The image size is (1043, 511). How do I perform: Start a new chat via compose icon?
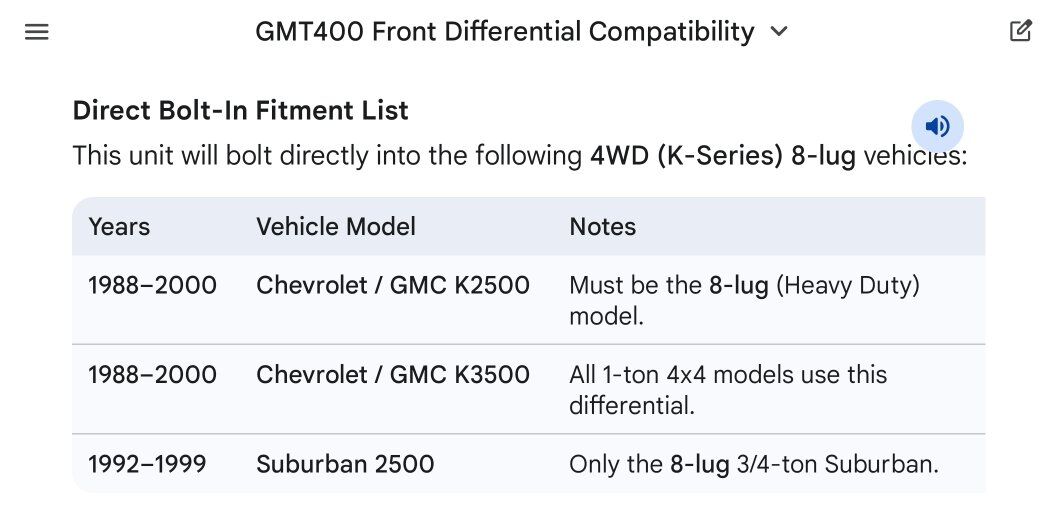pos(1020,31)
